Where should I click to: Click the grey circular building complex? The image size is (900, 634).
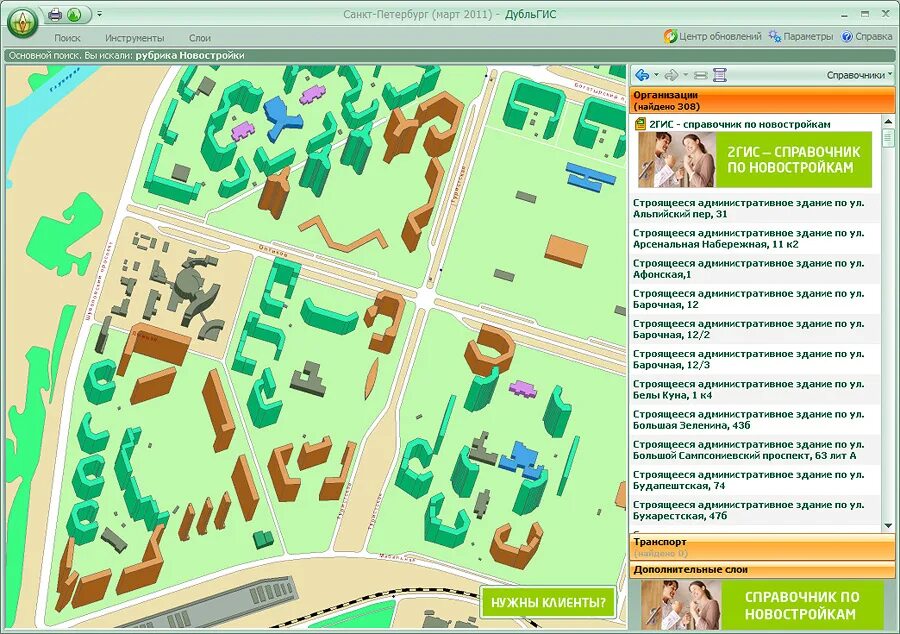[191, 281]
